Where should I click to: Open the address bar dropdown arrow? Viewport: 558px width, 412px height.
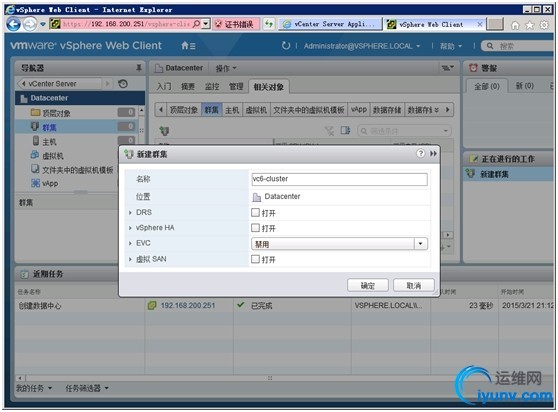pos(206,24)
